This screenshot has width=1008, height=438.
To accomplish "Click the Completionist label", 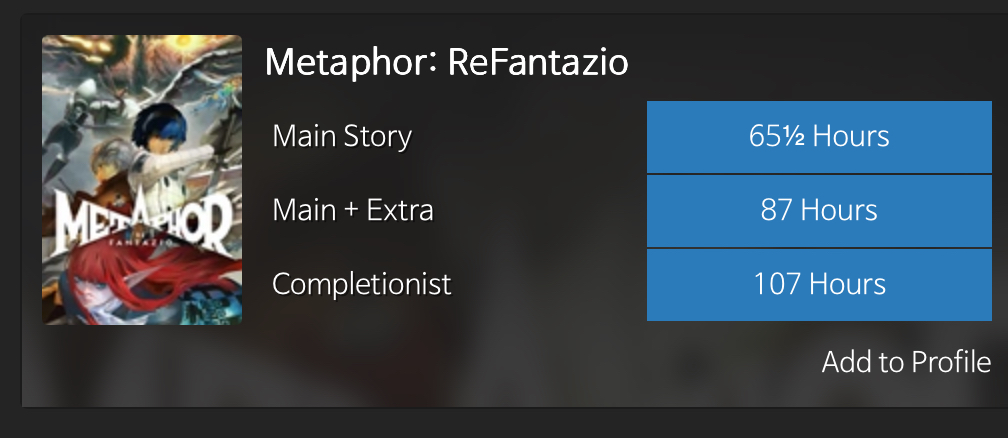I will point(362,285).
